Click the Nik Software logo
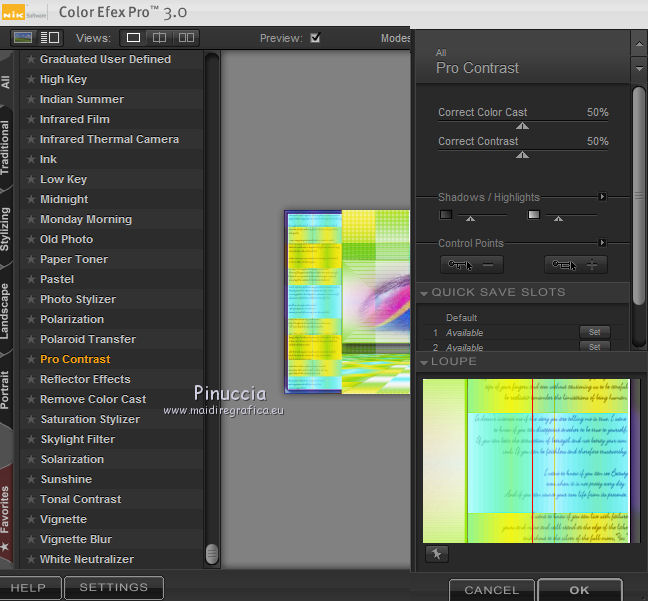 tap(24, 13)
